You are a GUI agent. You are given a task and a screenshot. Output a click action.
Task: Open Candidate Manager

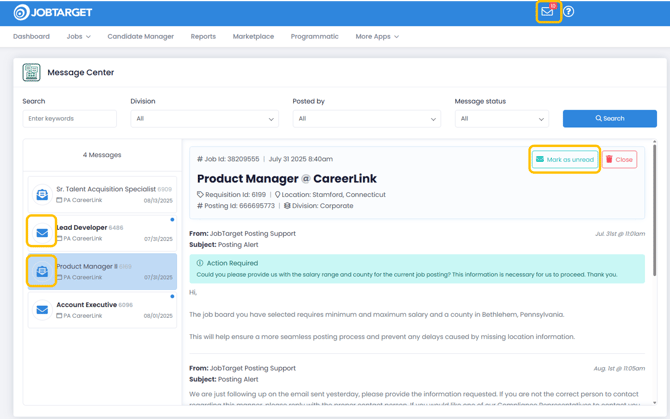pos(141,36)
